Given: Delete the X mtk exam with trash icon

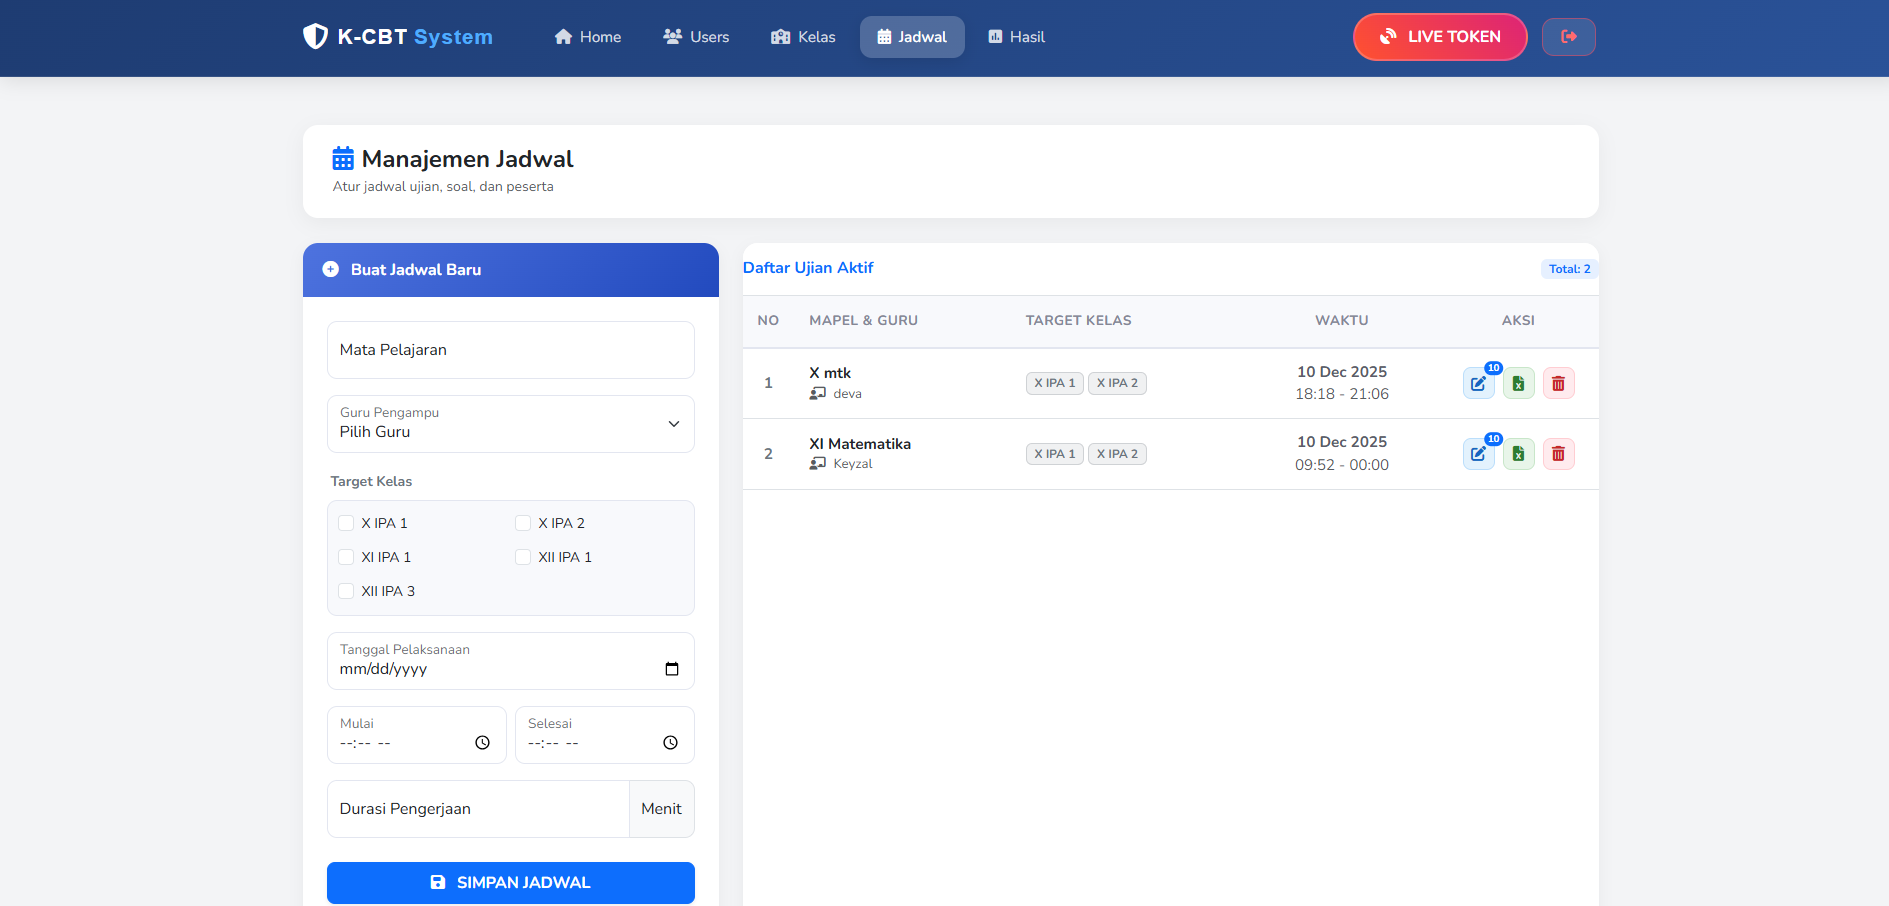Looking at the screenshot, I should (1558, 384).
